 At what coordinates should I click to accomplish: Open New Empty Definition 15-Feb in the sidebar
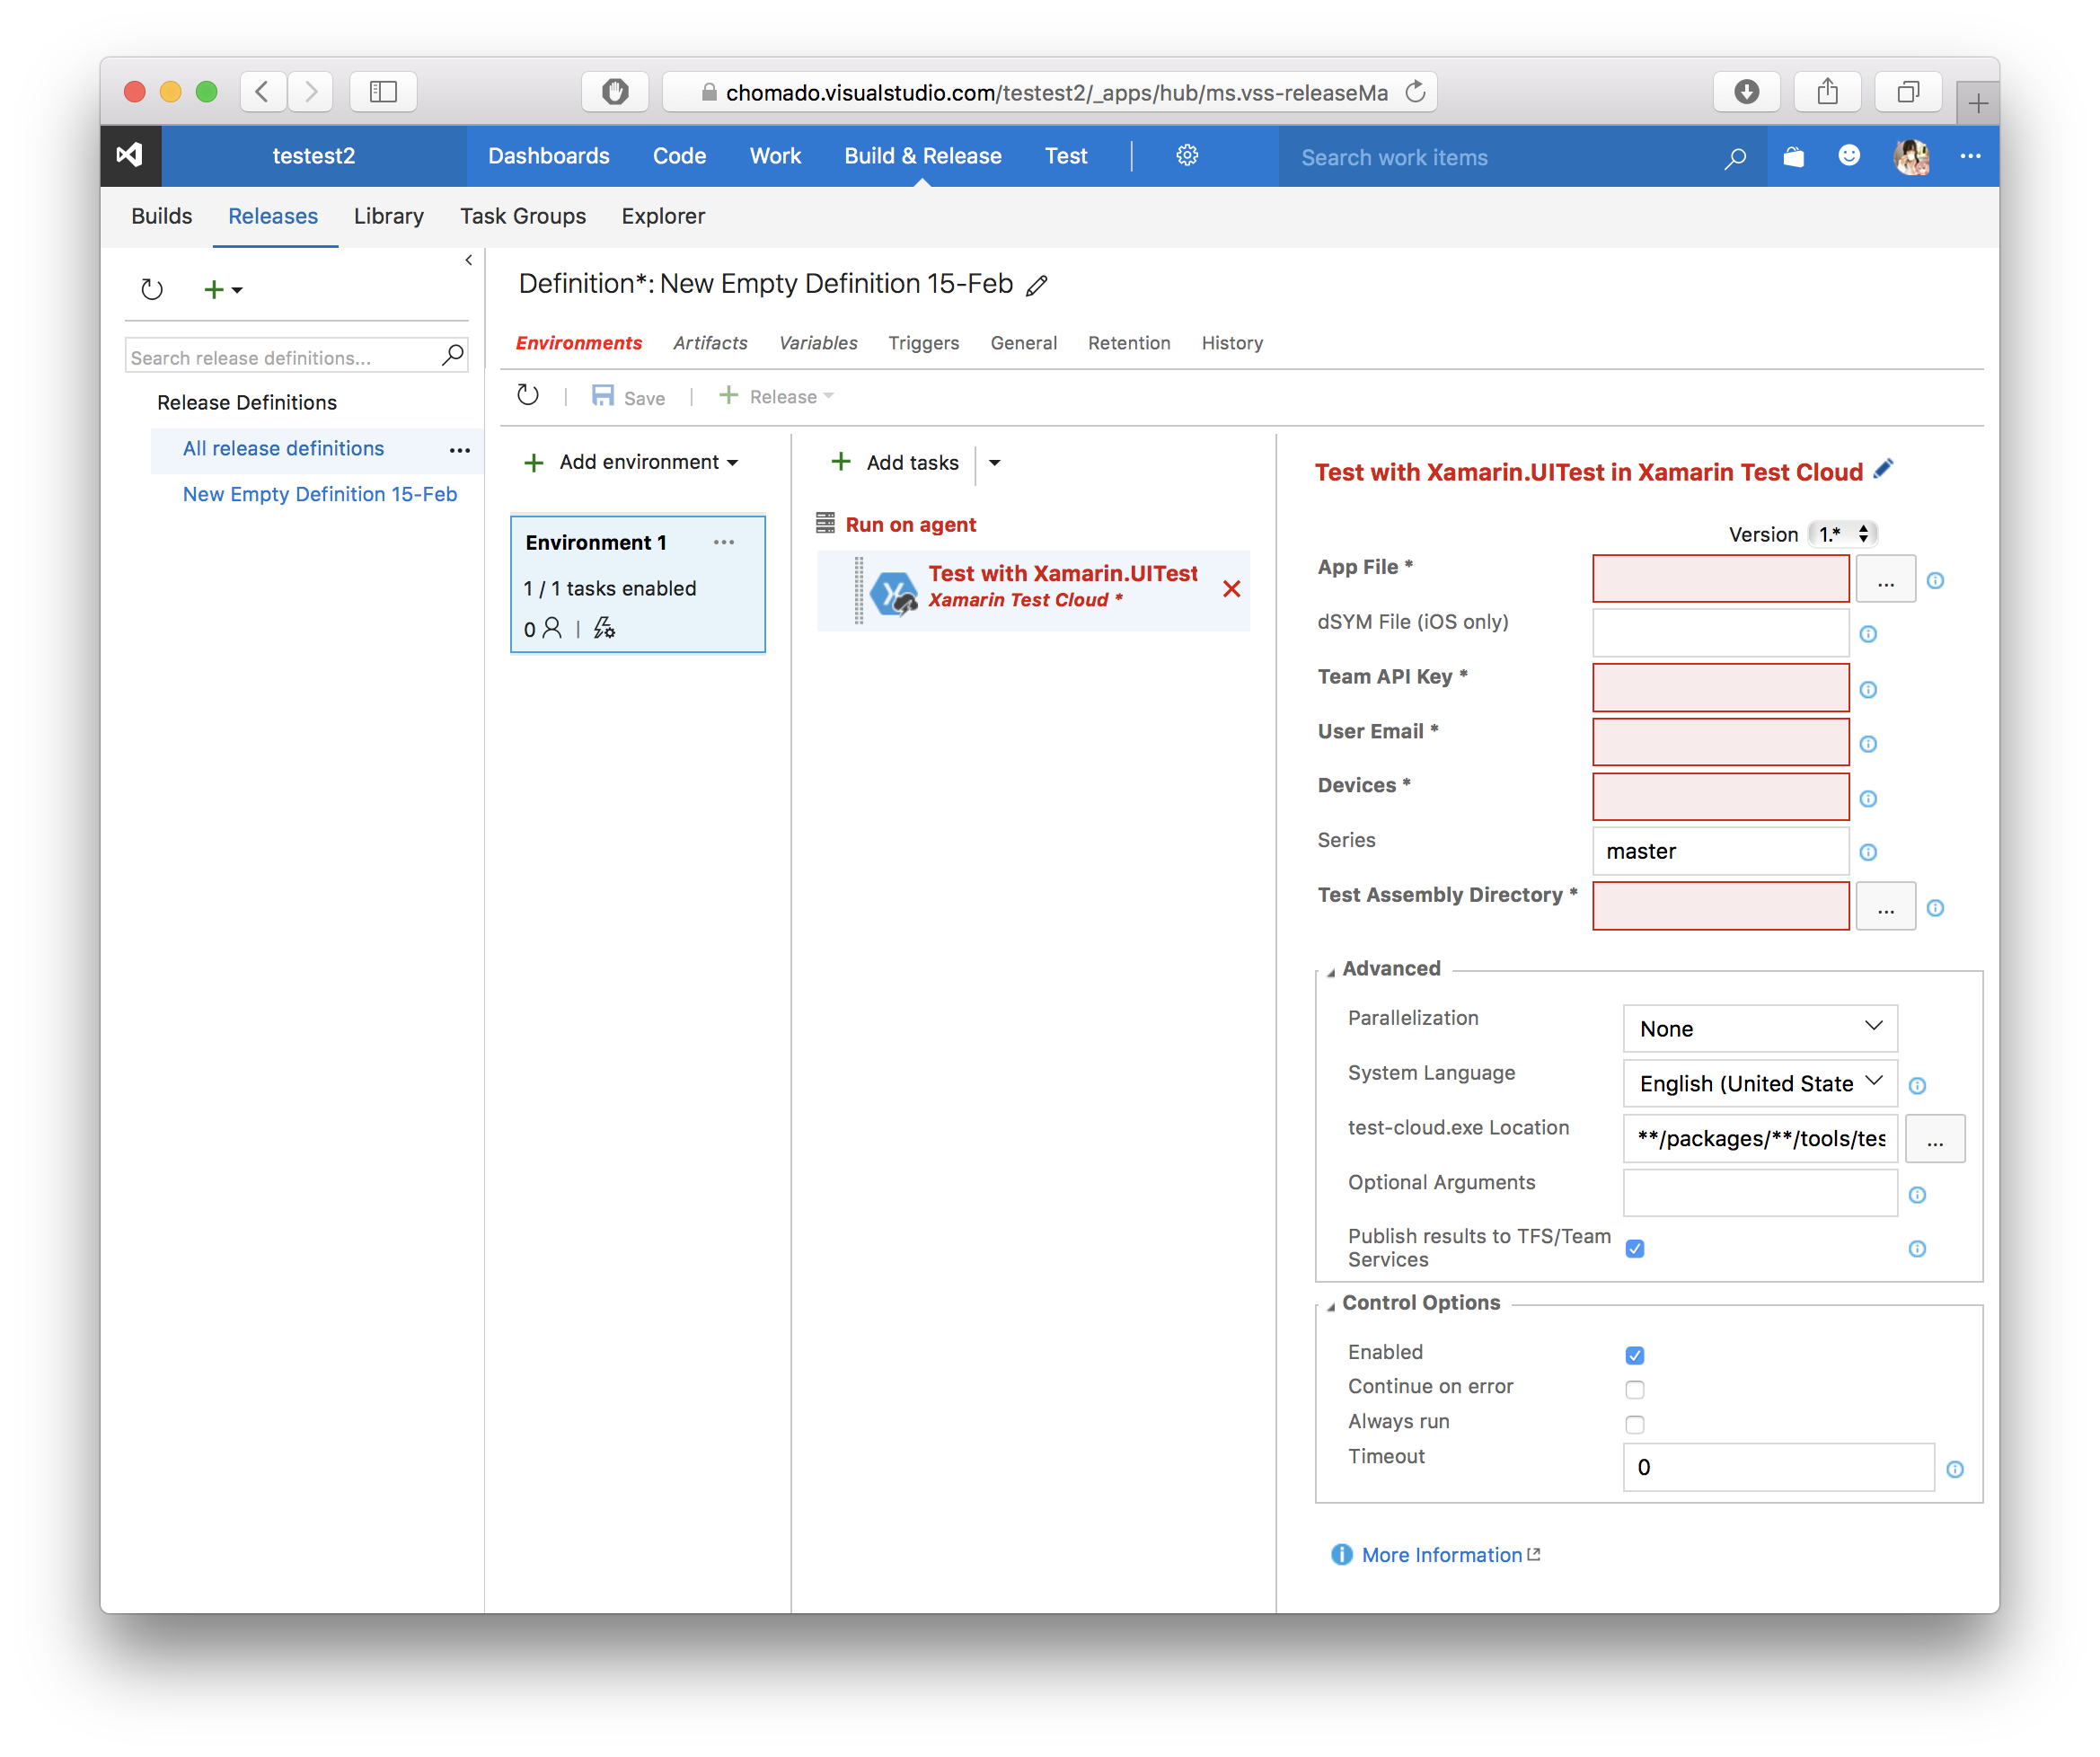[x=319, y=494]
